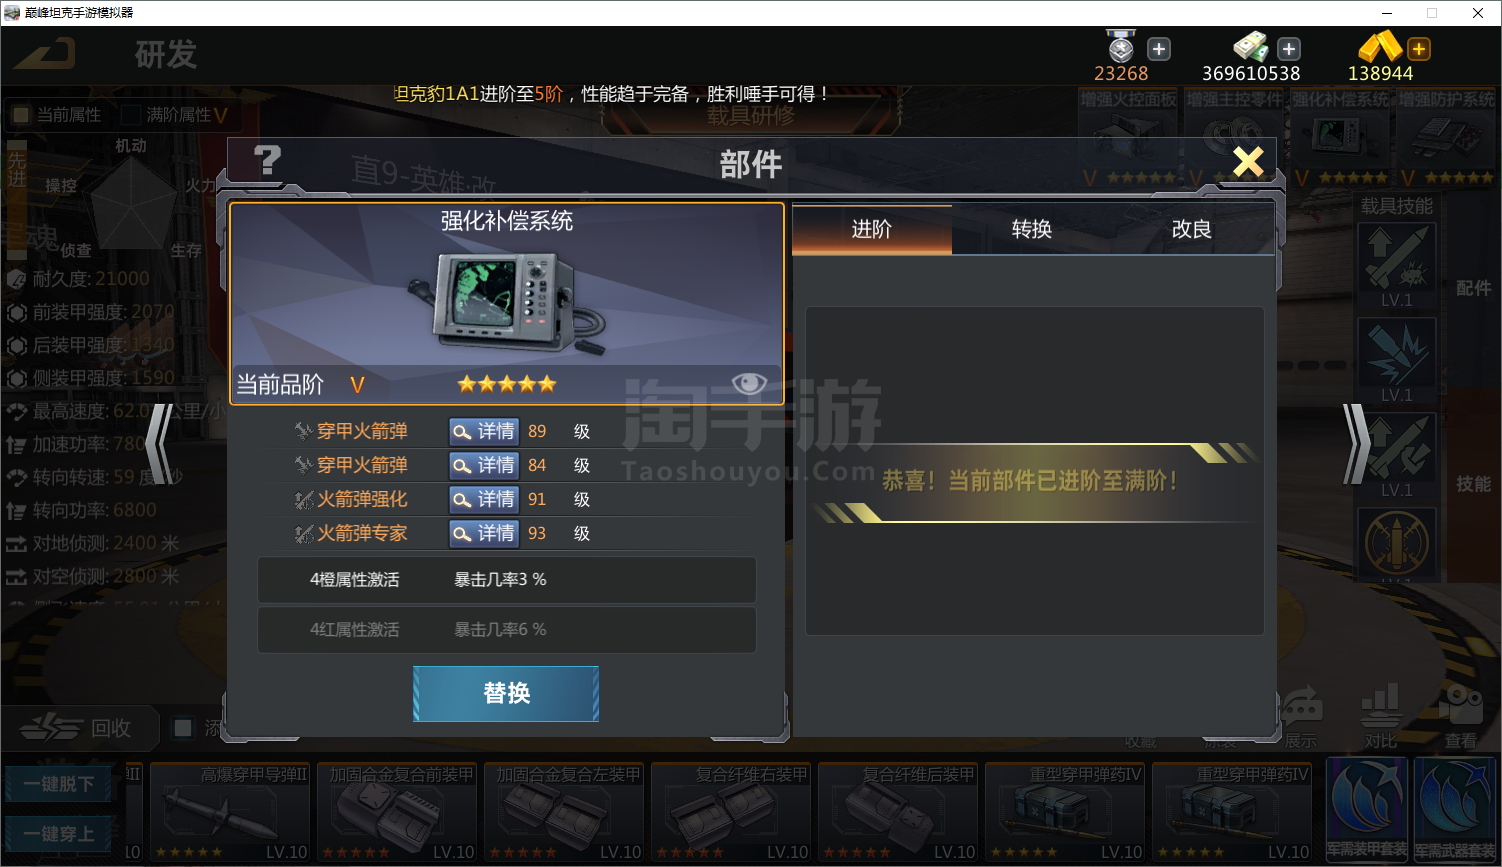
Task: Close the 部件 dialog with the X
Action: point(1248,162)
